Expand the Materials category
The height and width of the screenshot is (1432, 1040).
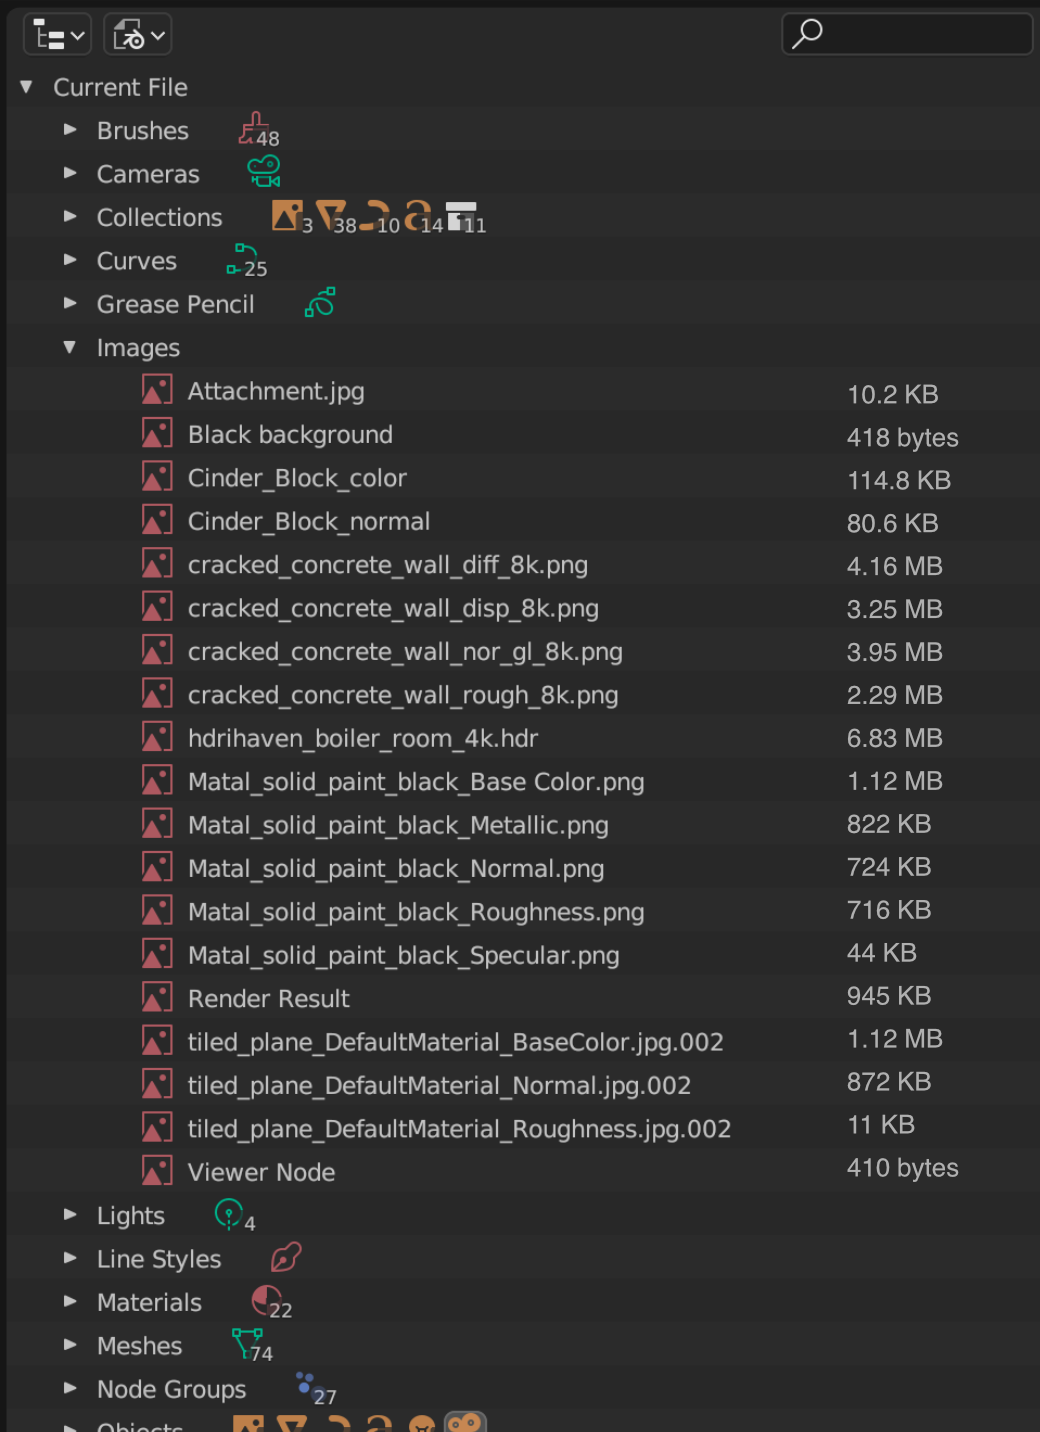(x=70, y=1302)
